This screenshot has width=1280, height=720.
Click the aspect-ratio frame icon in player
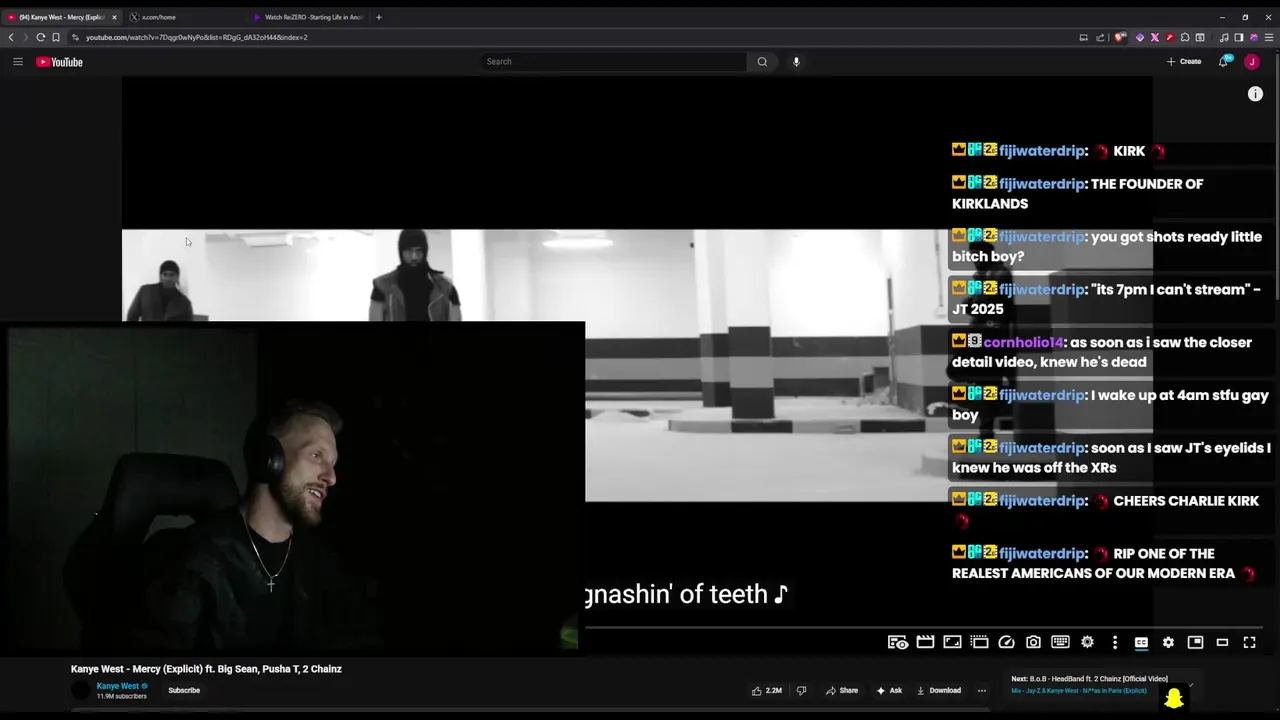[952, 642]
